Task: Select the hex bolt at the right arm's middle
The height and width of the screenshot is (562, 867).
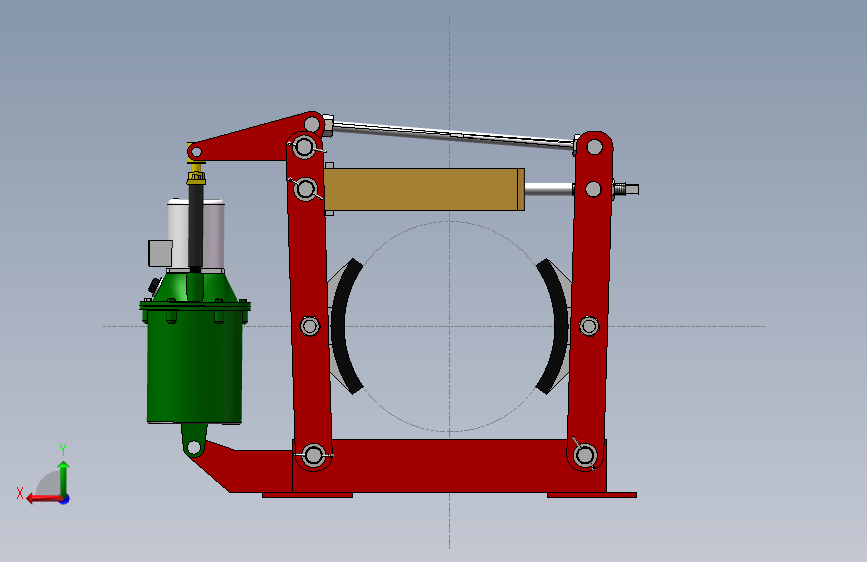Action: coord(589,326)
